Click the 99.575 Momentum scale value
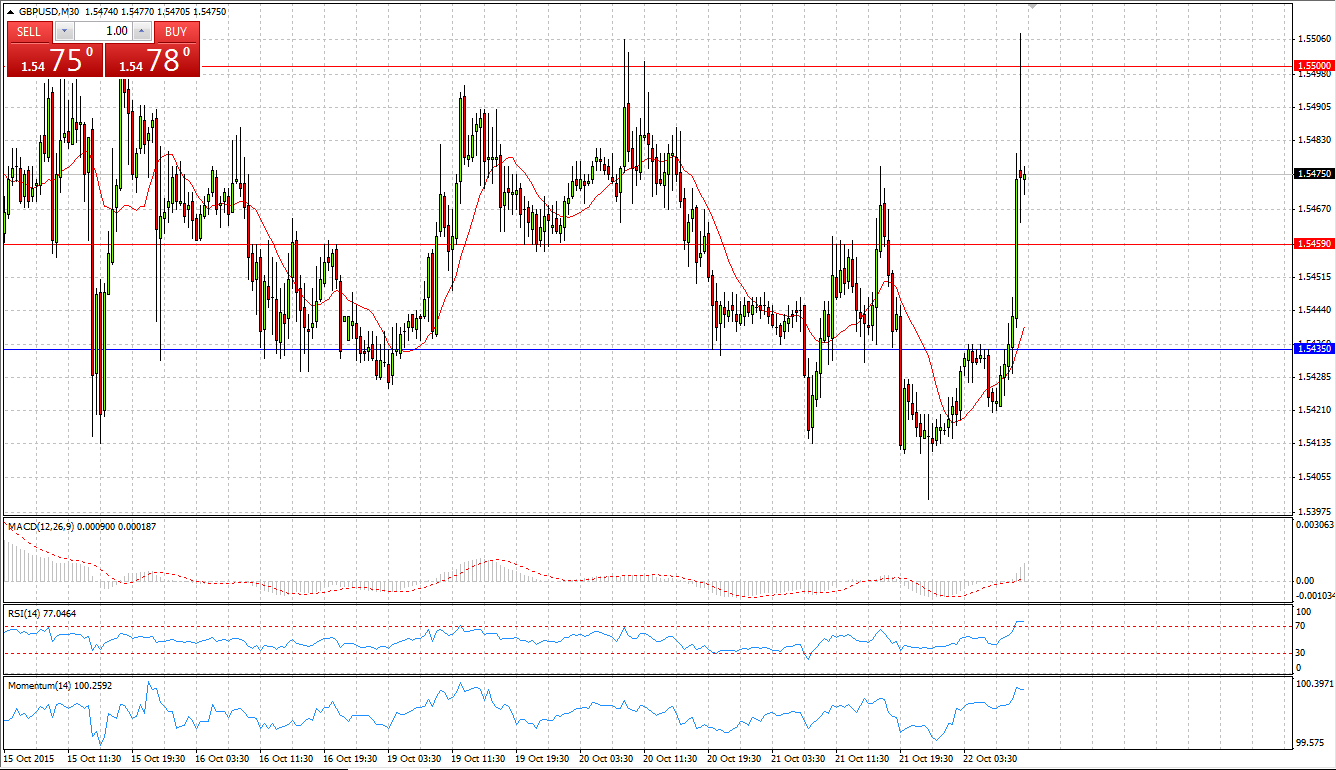The image size is (1336, 770). tap(1311, 743)
